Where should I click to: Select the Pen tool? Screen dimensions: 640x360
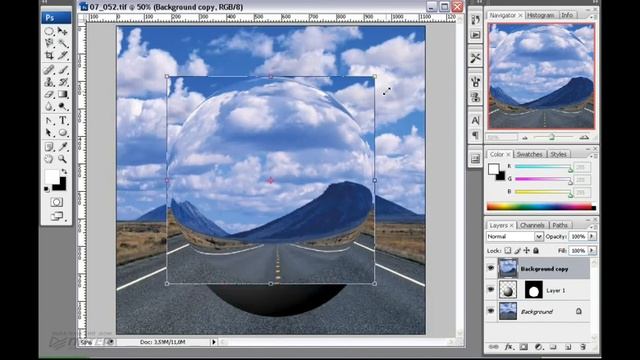point(49,121)
